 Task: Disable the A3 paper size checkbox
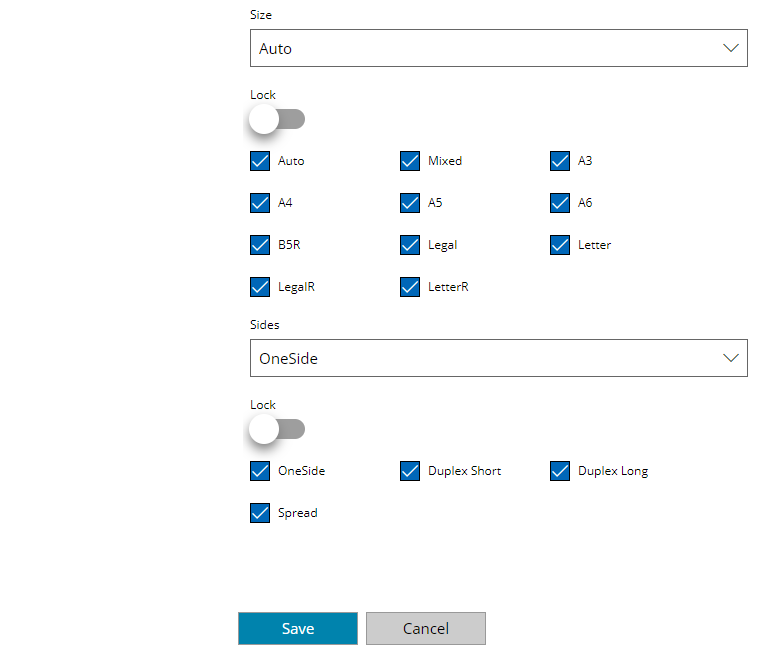click(560, 161)
